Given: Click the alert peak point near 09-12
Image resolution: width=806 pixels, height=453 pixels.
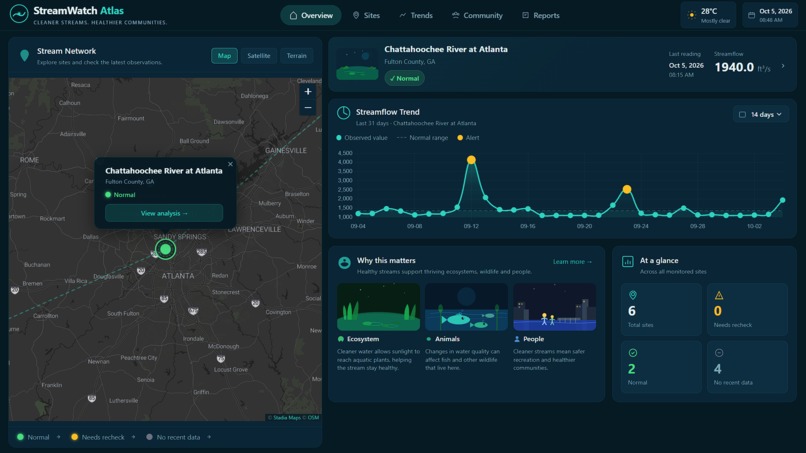Looking at the screenshot, I should click(x=471, y=160).
